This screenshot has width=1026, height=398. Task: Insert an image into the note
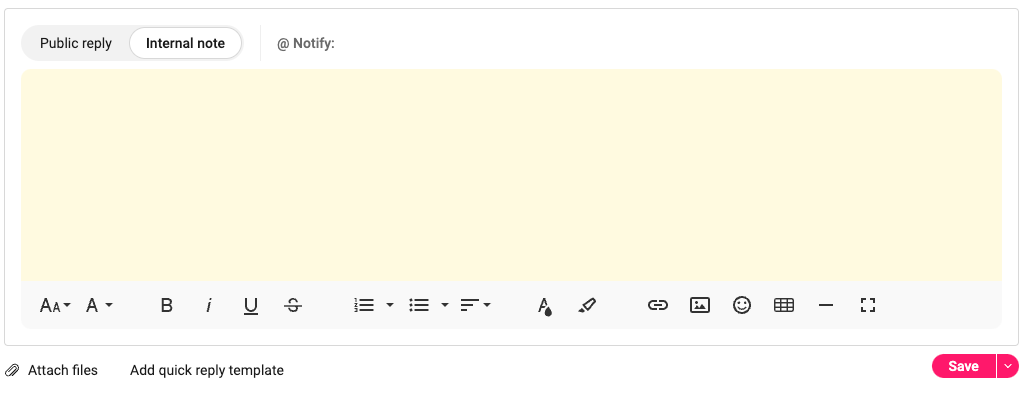(699, 305)
